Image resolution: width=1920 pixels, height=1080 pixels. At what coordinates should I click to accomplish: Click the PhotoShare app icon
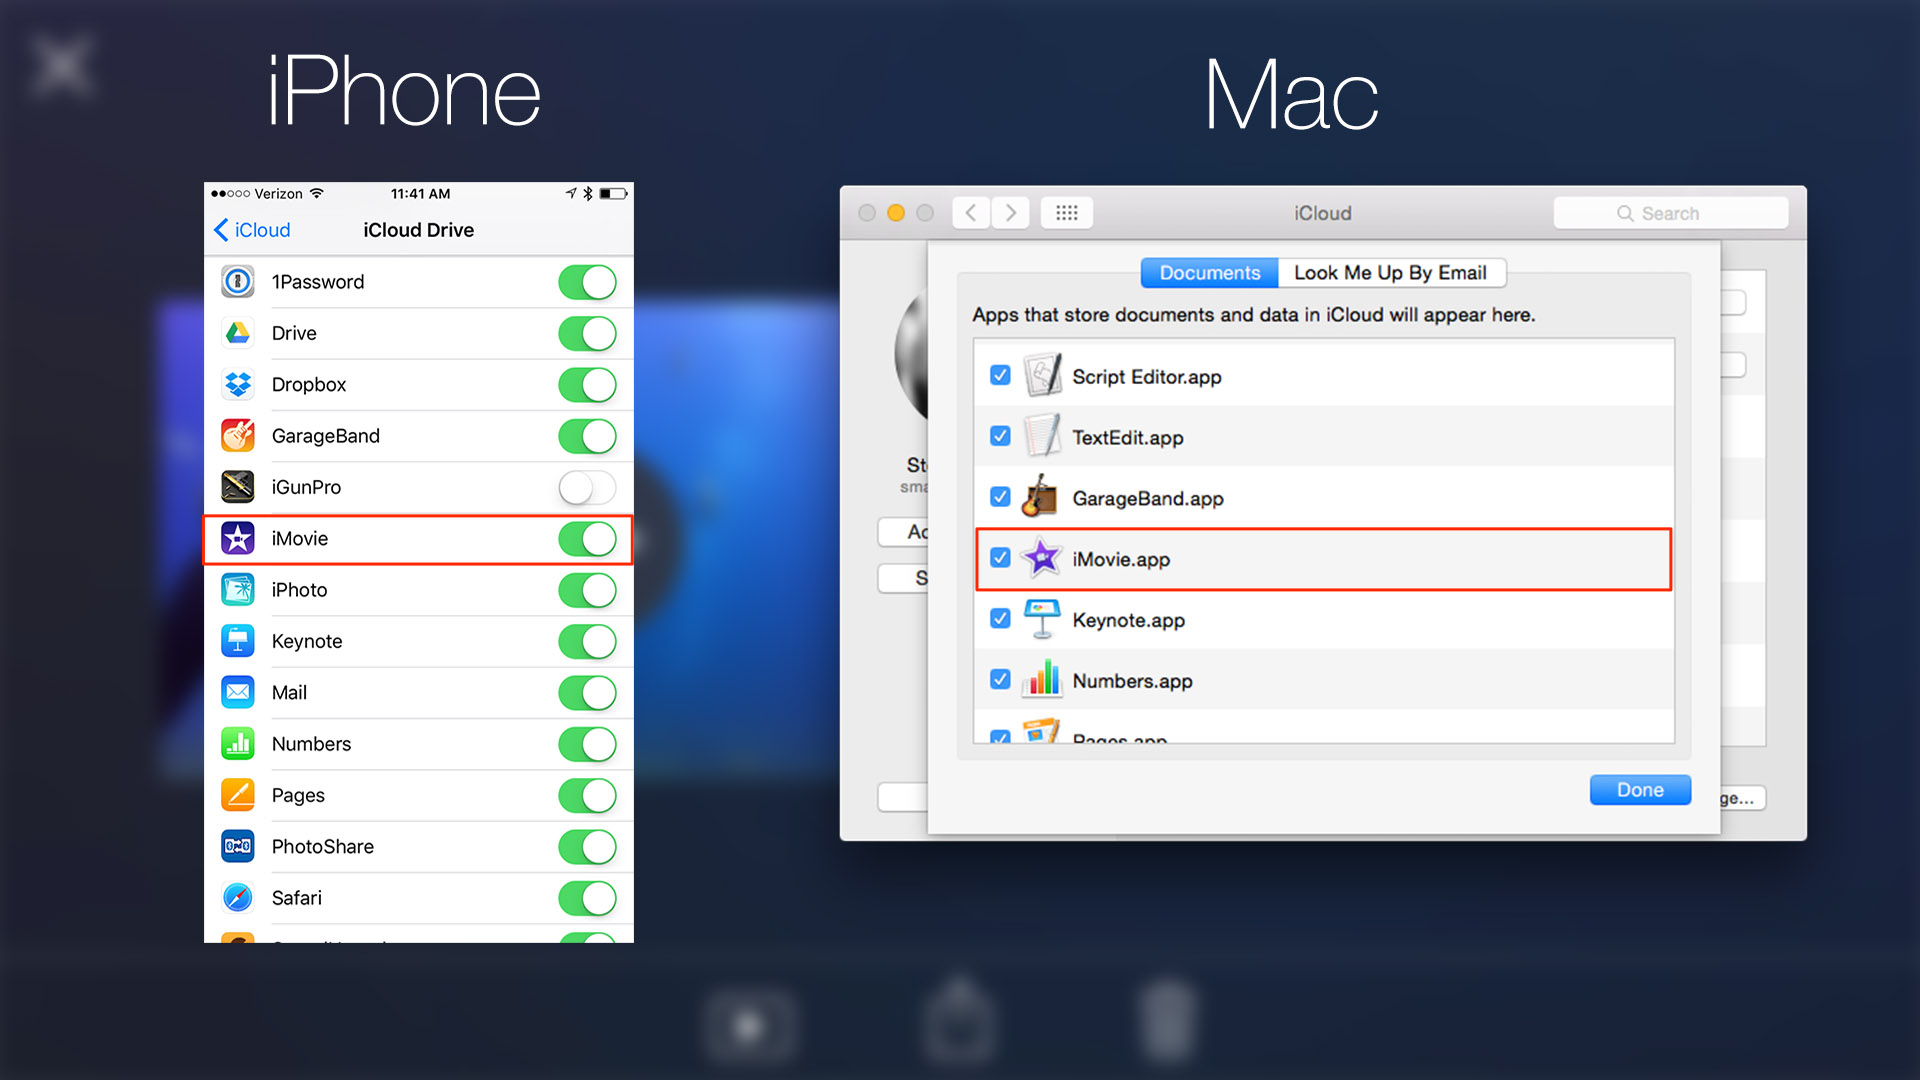(238, 847)
